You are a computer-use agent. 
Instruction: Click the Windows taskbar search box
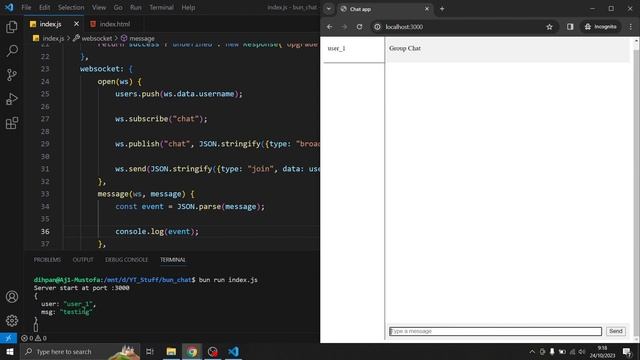pos(80,351)
